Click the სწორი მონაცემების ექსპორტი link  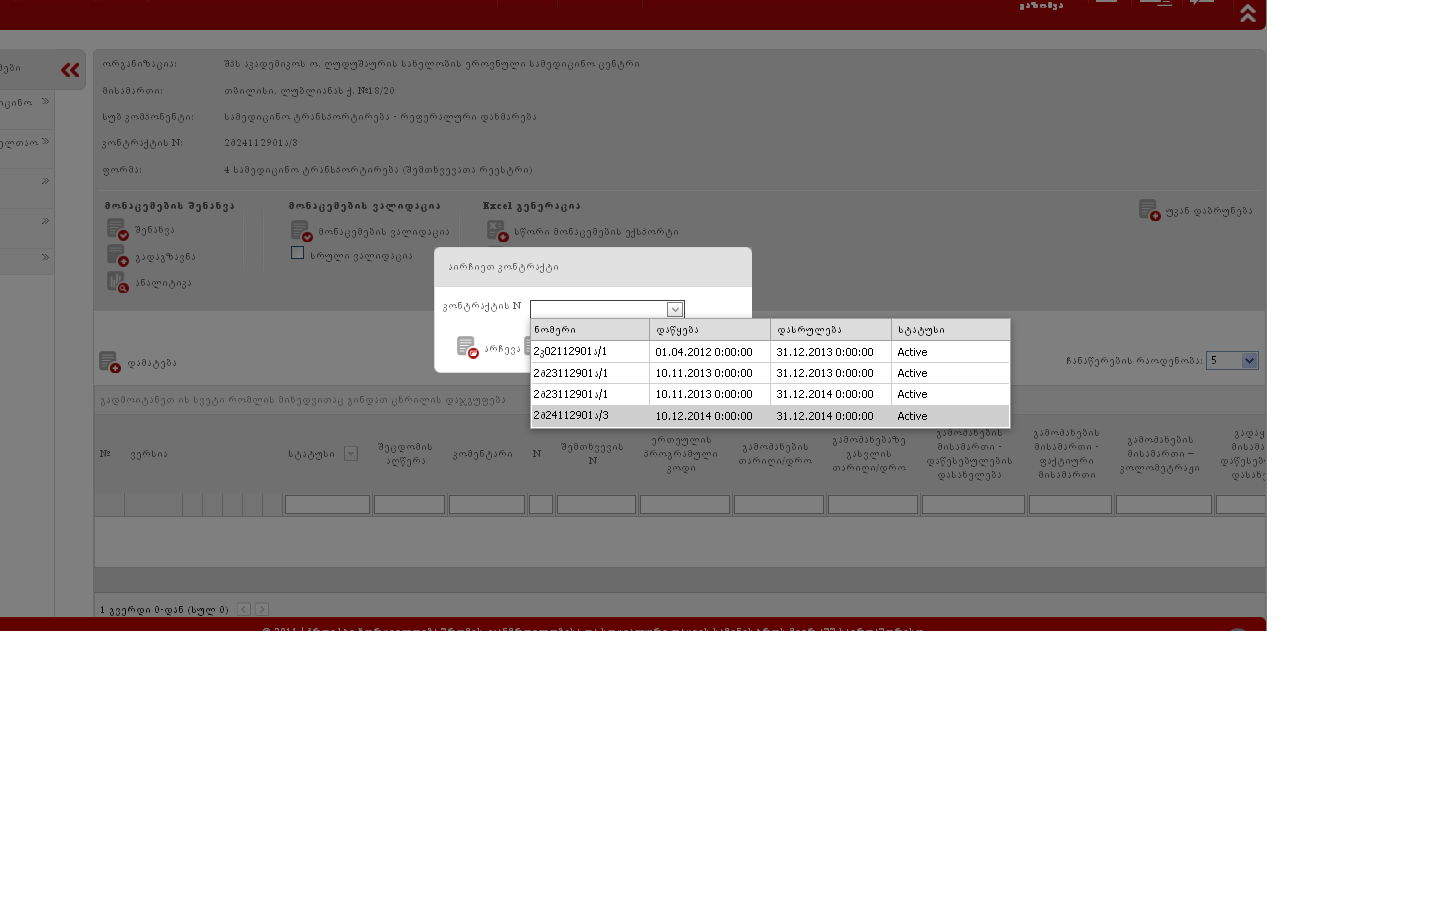(x=596, y=232)
